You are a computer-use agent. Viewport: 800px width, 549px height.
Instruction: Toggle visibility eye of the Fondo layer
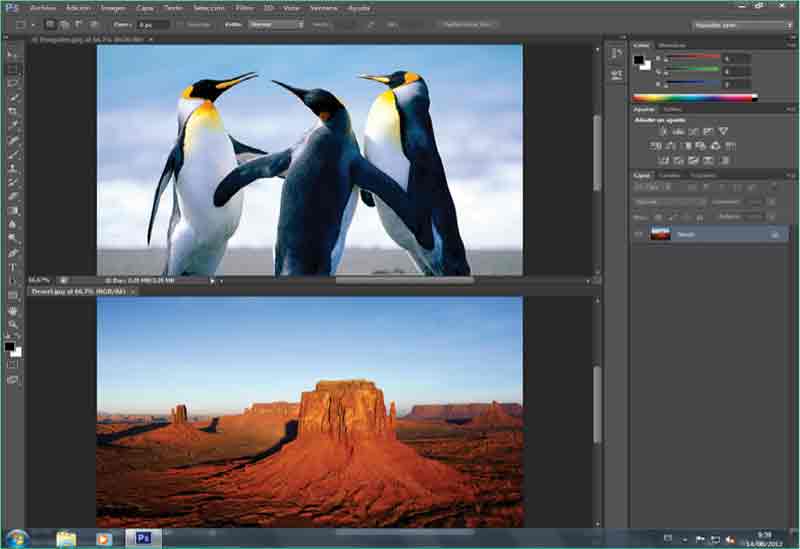638,234
